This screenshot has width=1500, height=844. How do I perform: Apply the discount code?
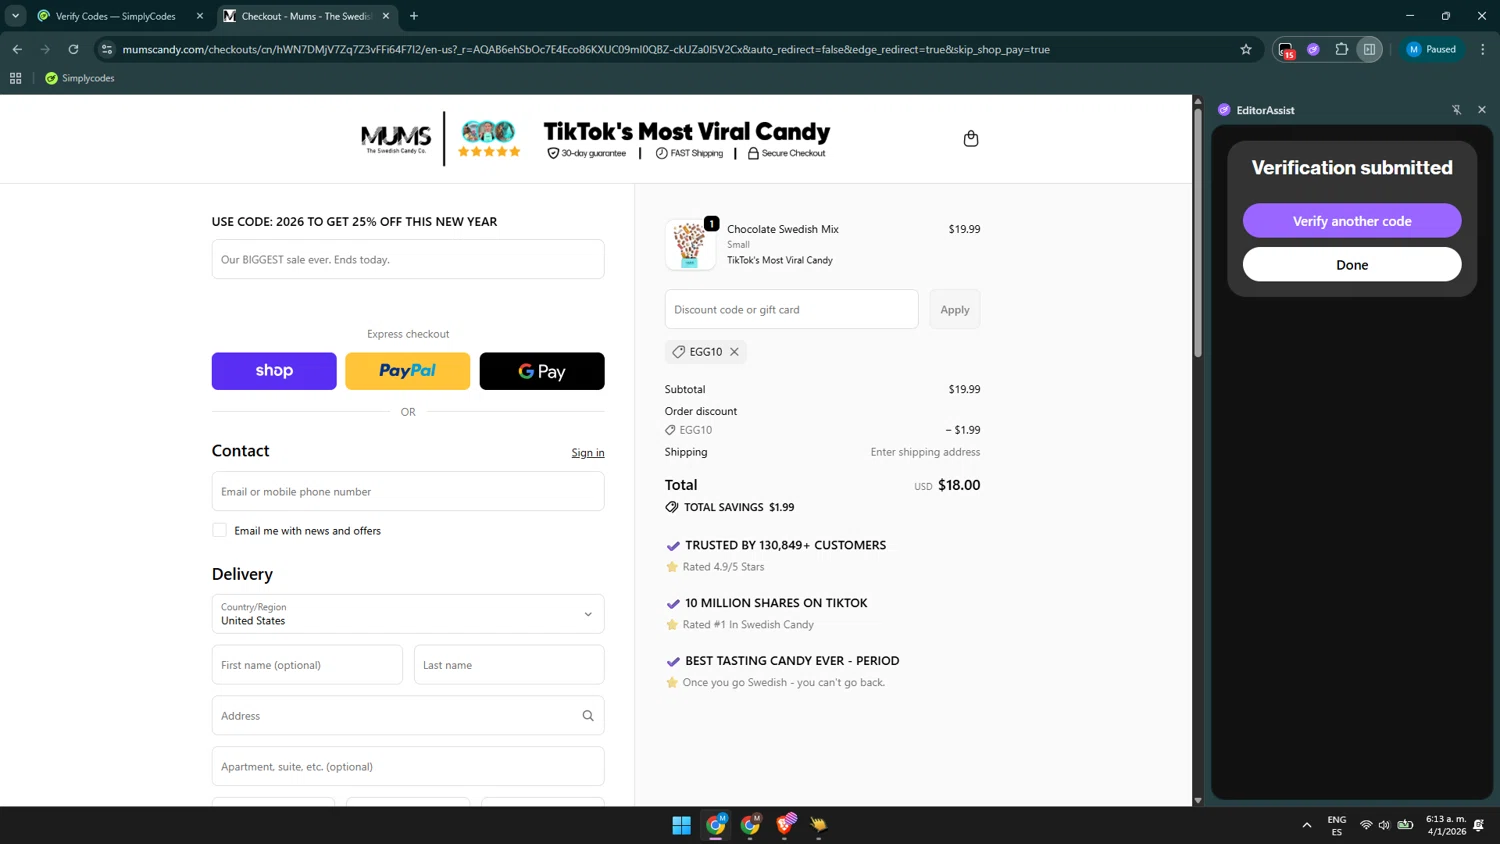tap(954, 310)
